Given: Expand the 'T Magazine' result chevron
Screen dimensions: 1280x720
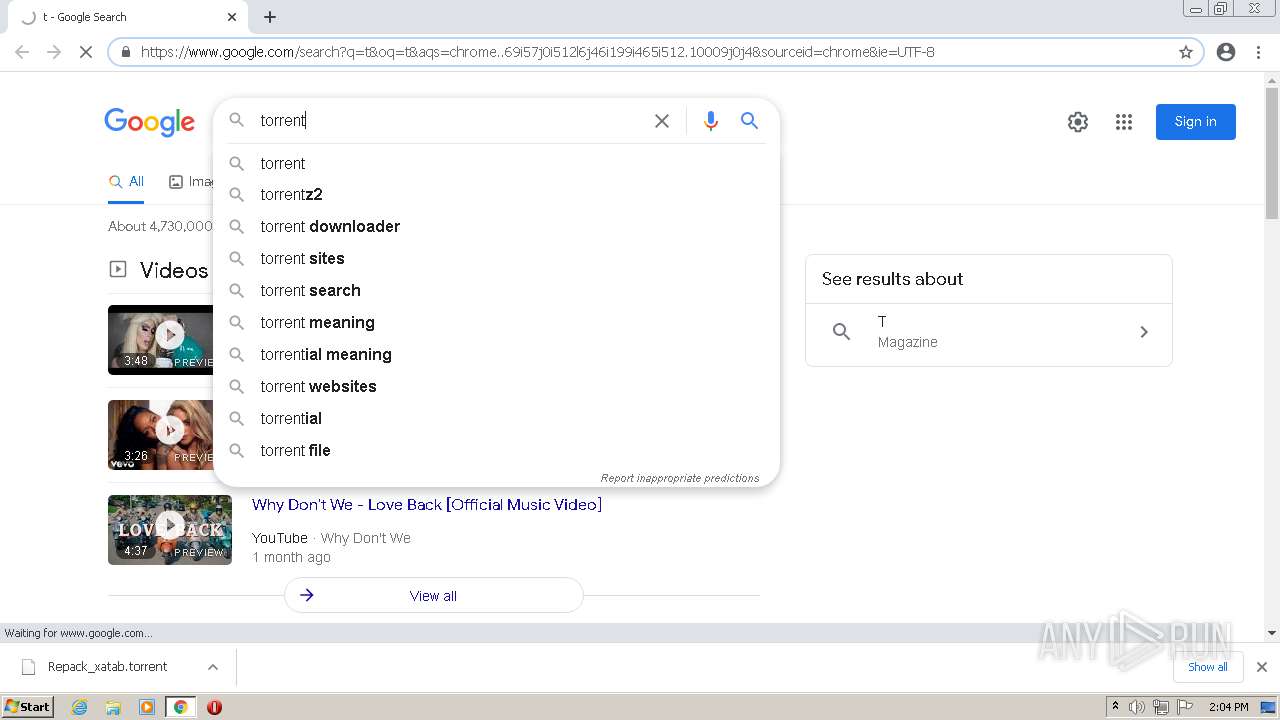Looking at the screenshot, I should tap(1144, 332).
